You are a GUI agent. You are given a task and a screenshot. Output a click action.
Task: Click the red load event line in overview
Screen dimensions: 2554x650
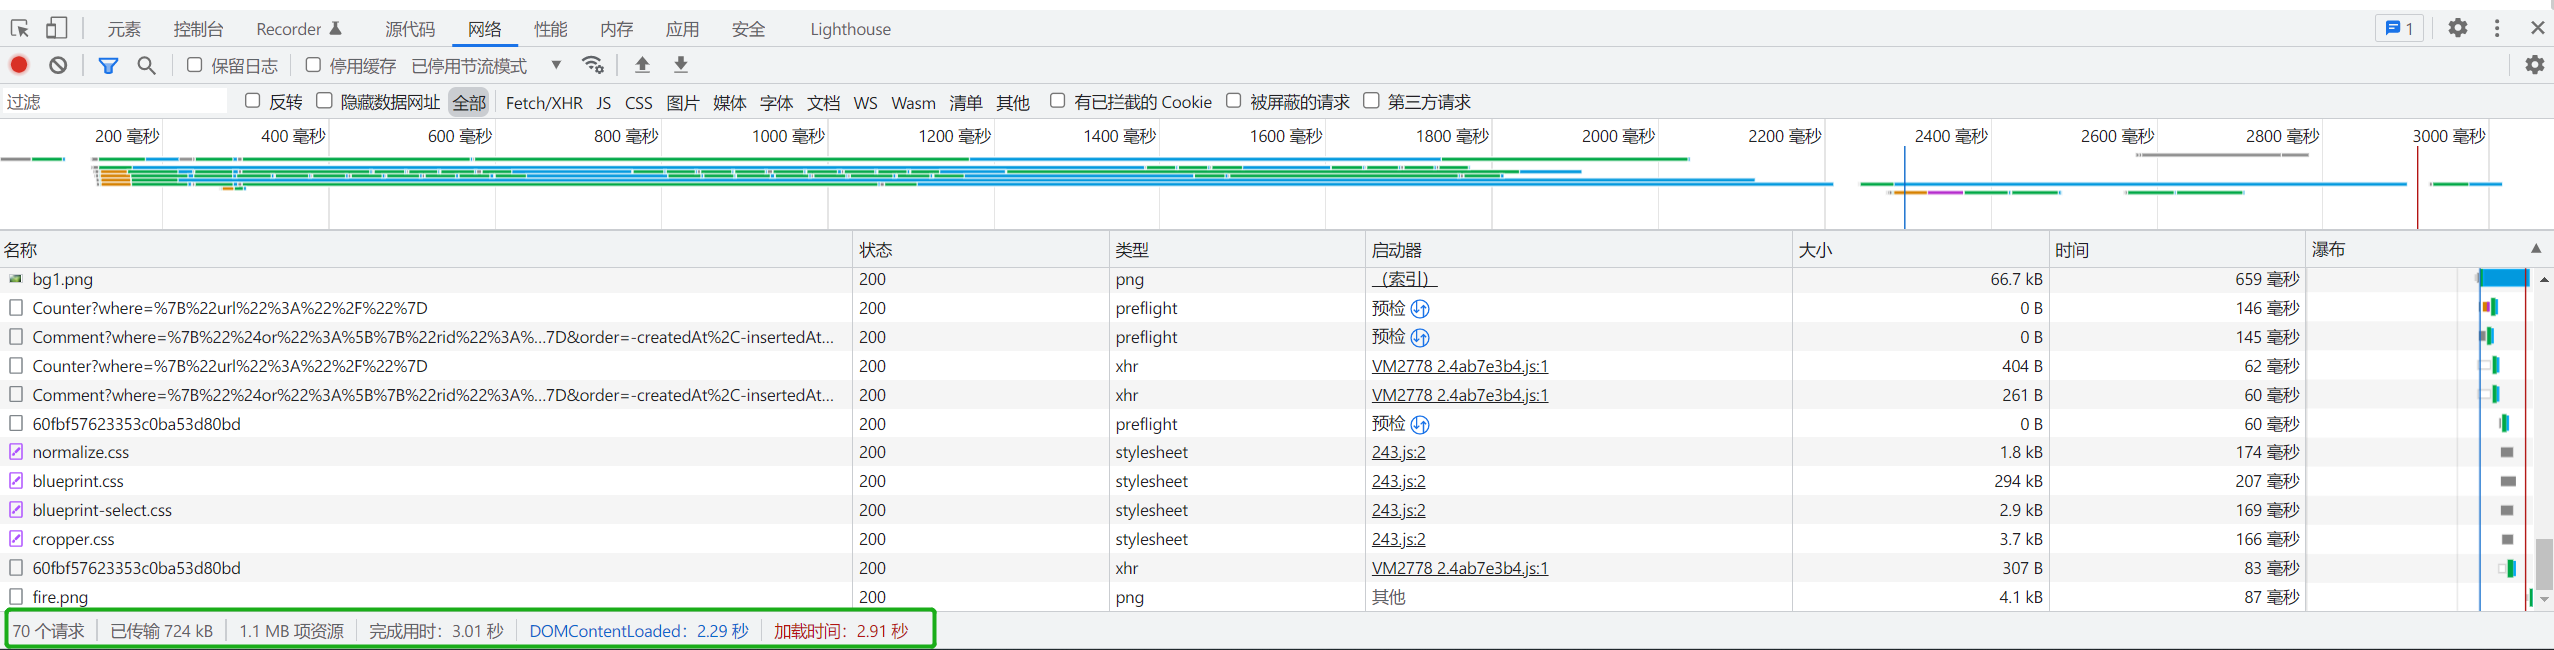2417,187
